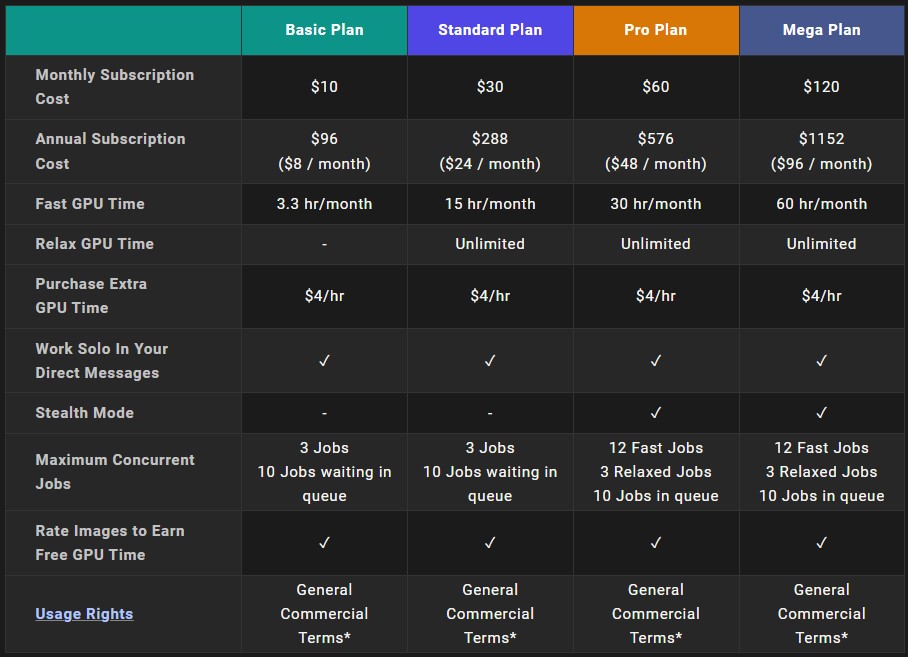
Task: Click Rate Images checkmark for Mega Plan
Action: point(822,543)
